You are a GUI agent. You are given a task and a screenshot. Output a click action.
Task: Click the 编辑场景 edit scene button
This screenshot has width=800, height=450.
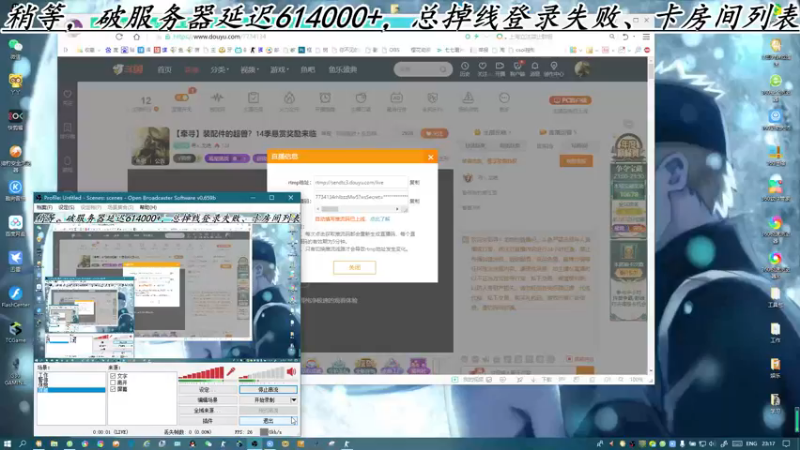coord(207,400)
